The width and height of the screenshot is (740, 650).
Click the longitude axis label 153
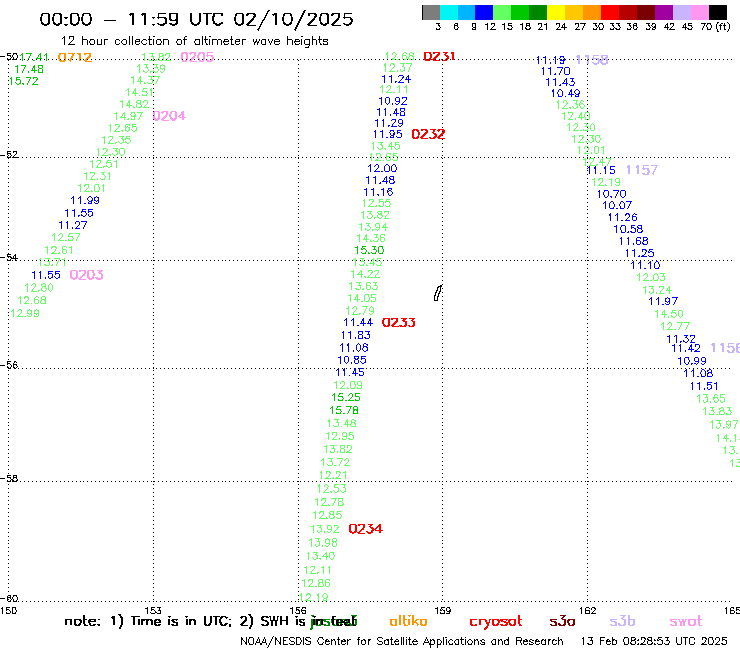153,610
